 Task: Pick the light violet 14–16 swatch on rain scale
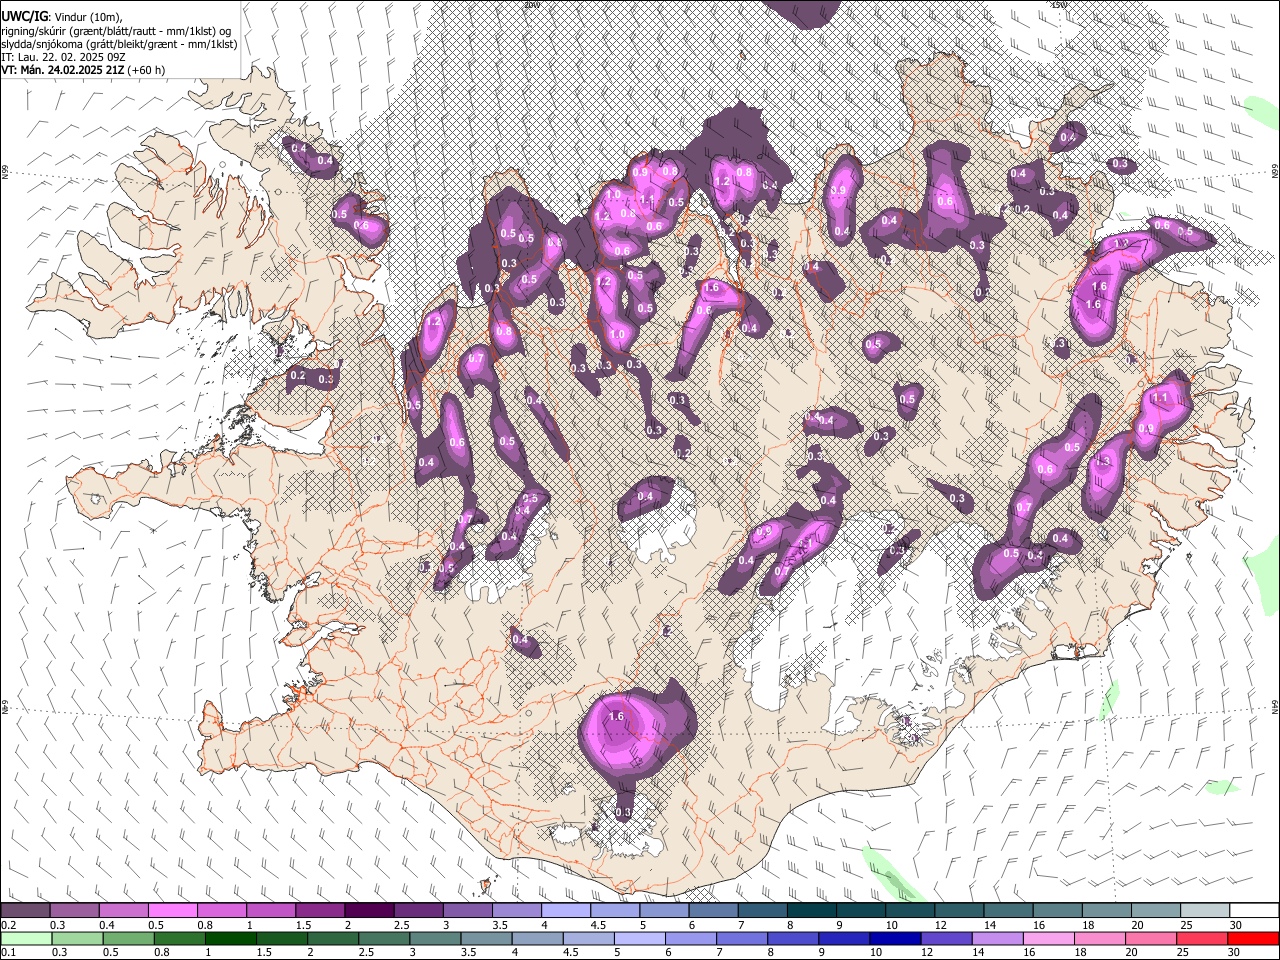(997, 939)
